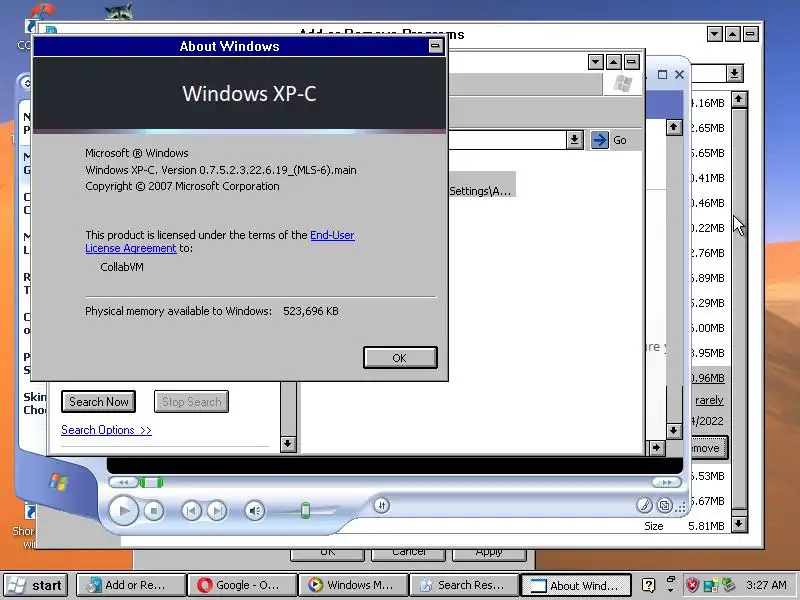
Task: Click Media Player list scroll up arrow
Action: [673, 127]
